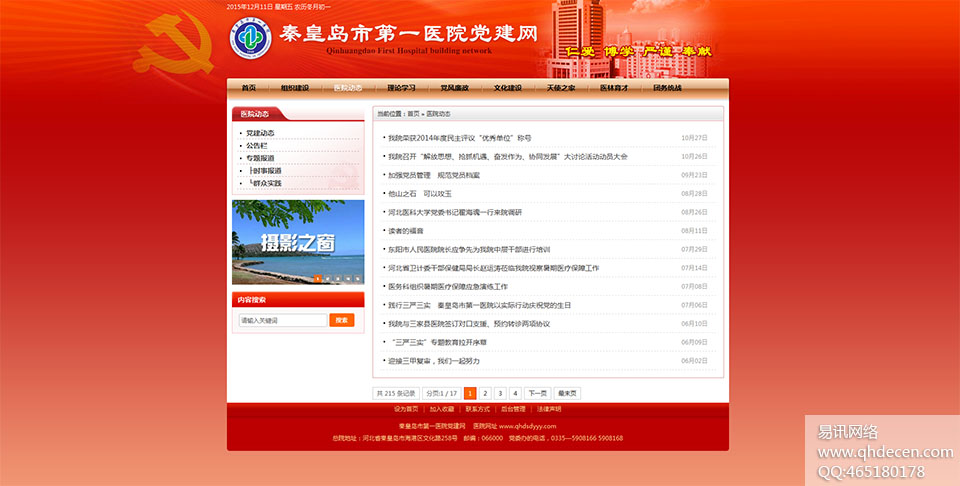Click the 摄影之窗 banner image
960x486 pixels.
pos(298,242)
